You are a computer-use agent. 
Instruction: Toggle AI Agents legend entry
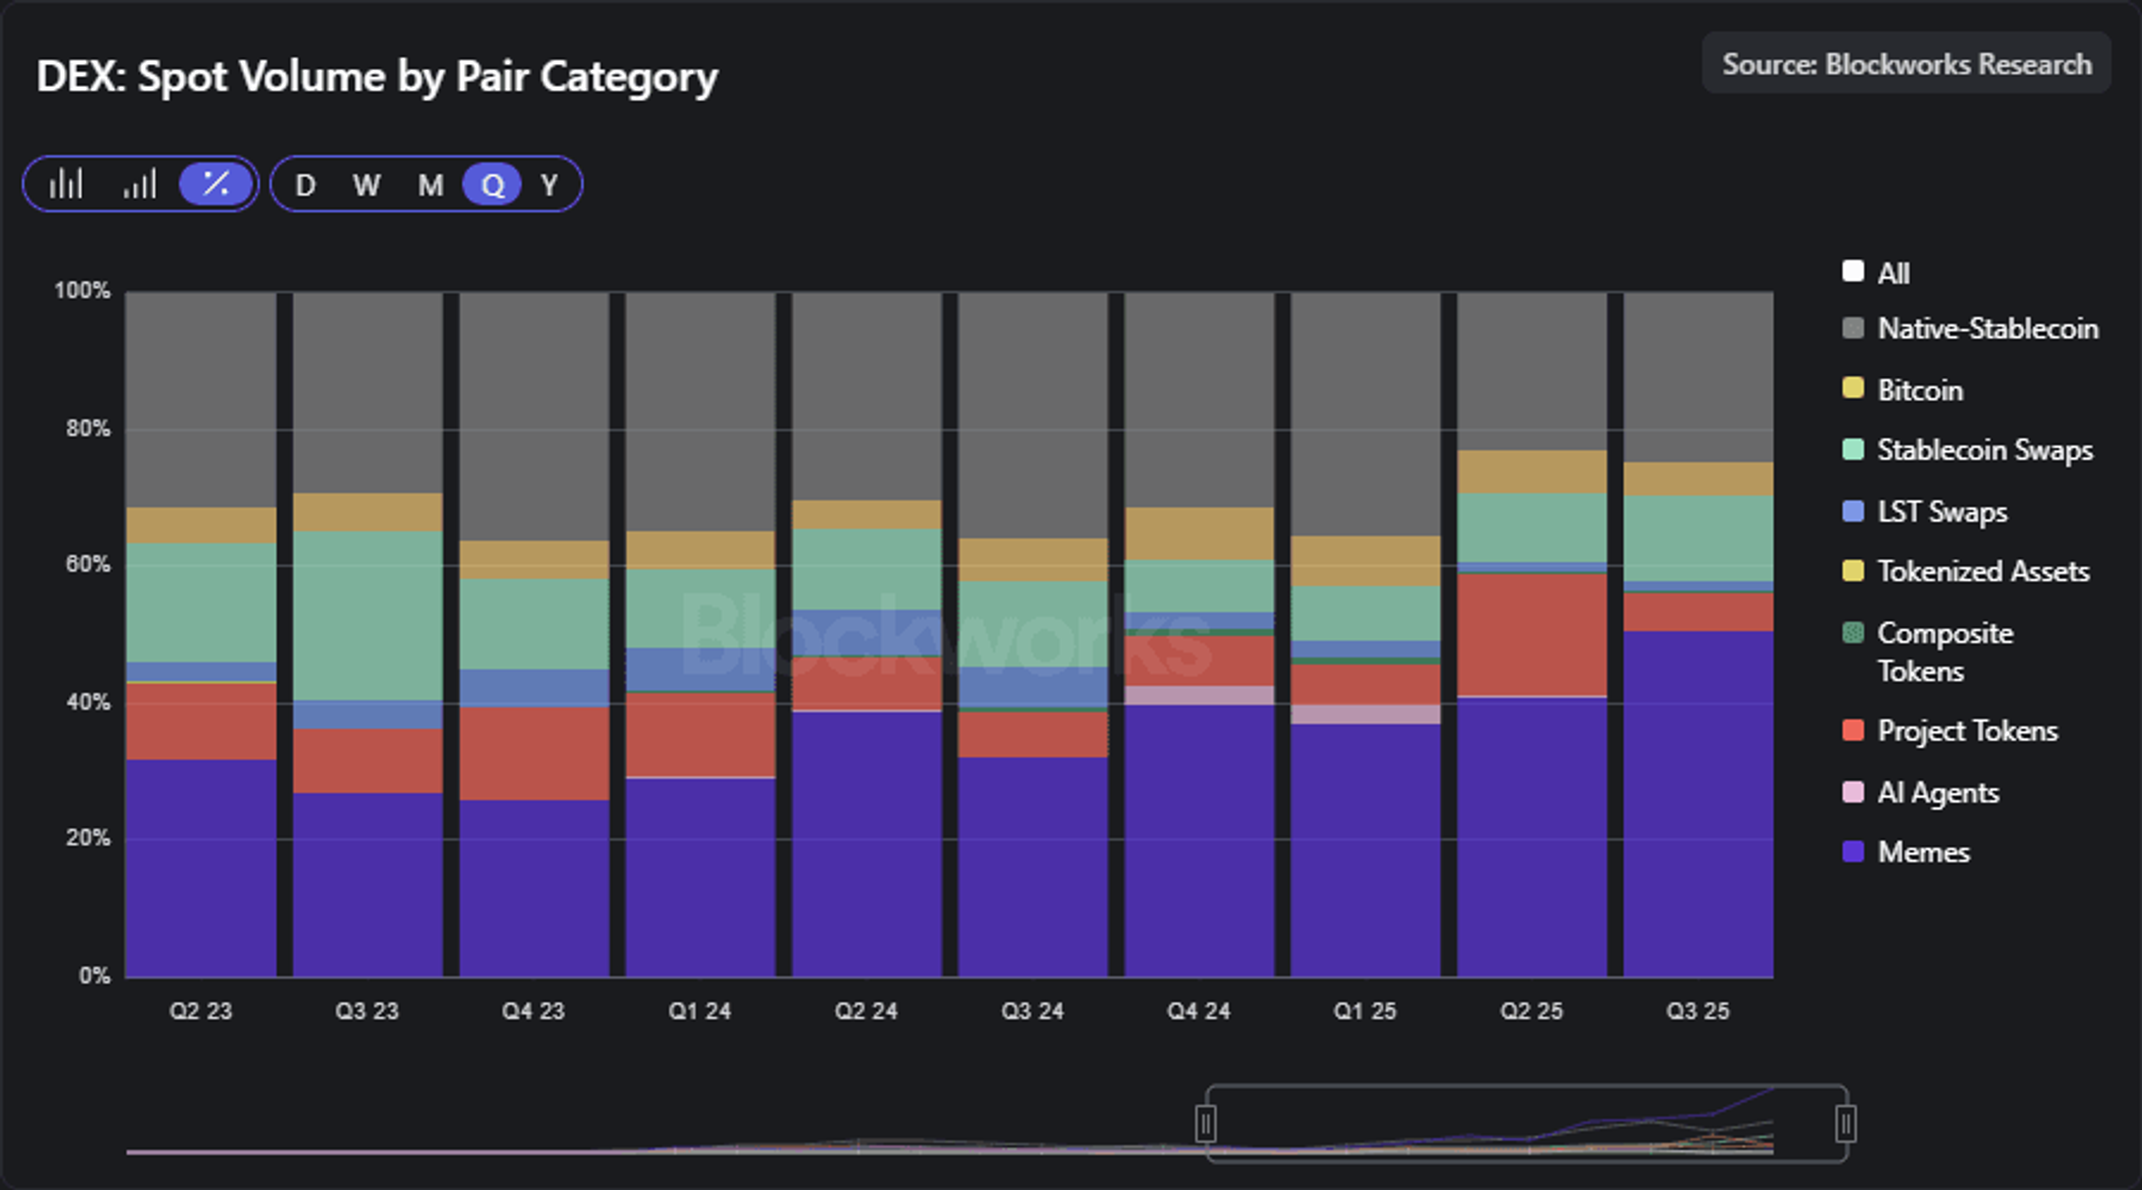tap(1920, 793)
